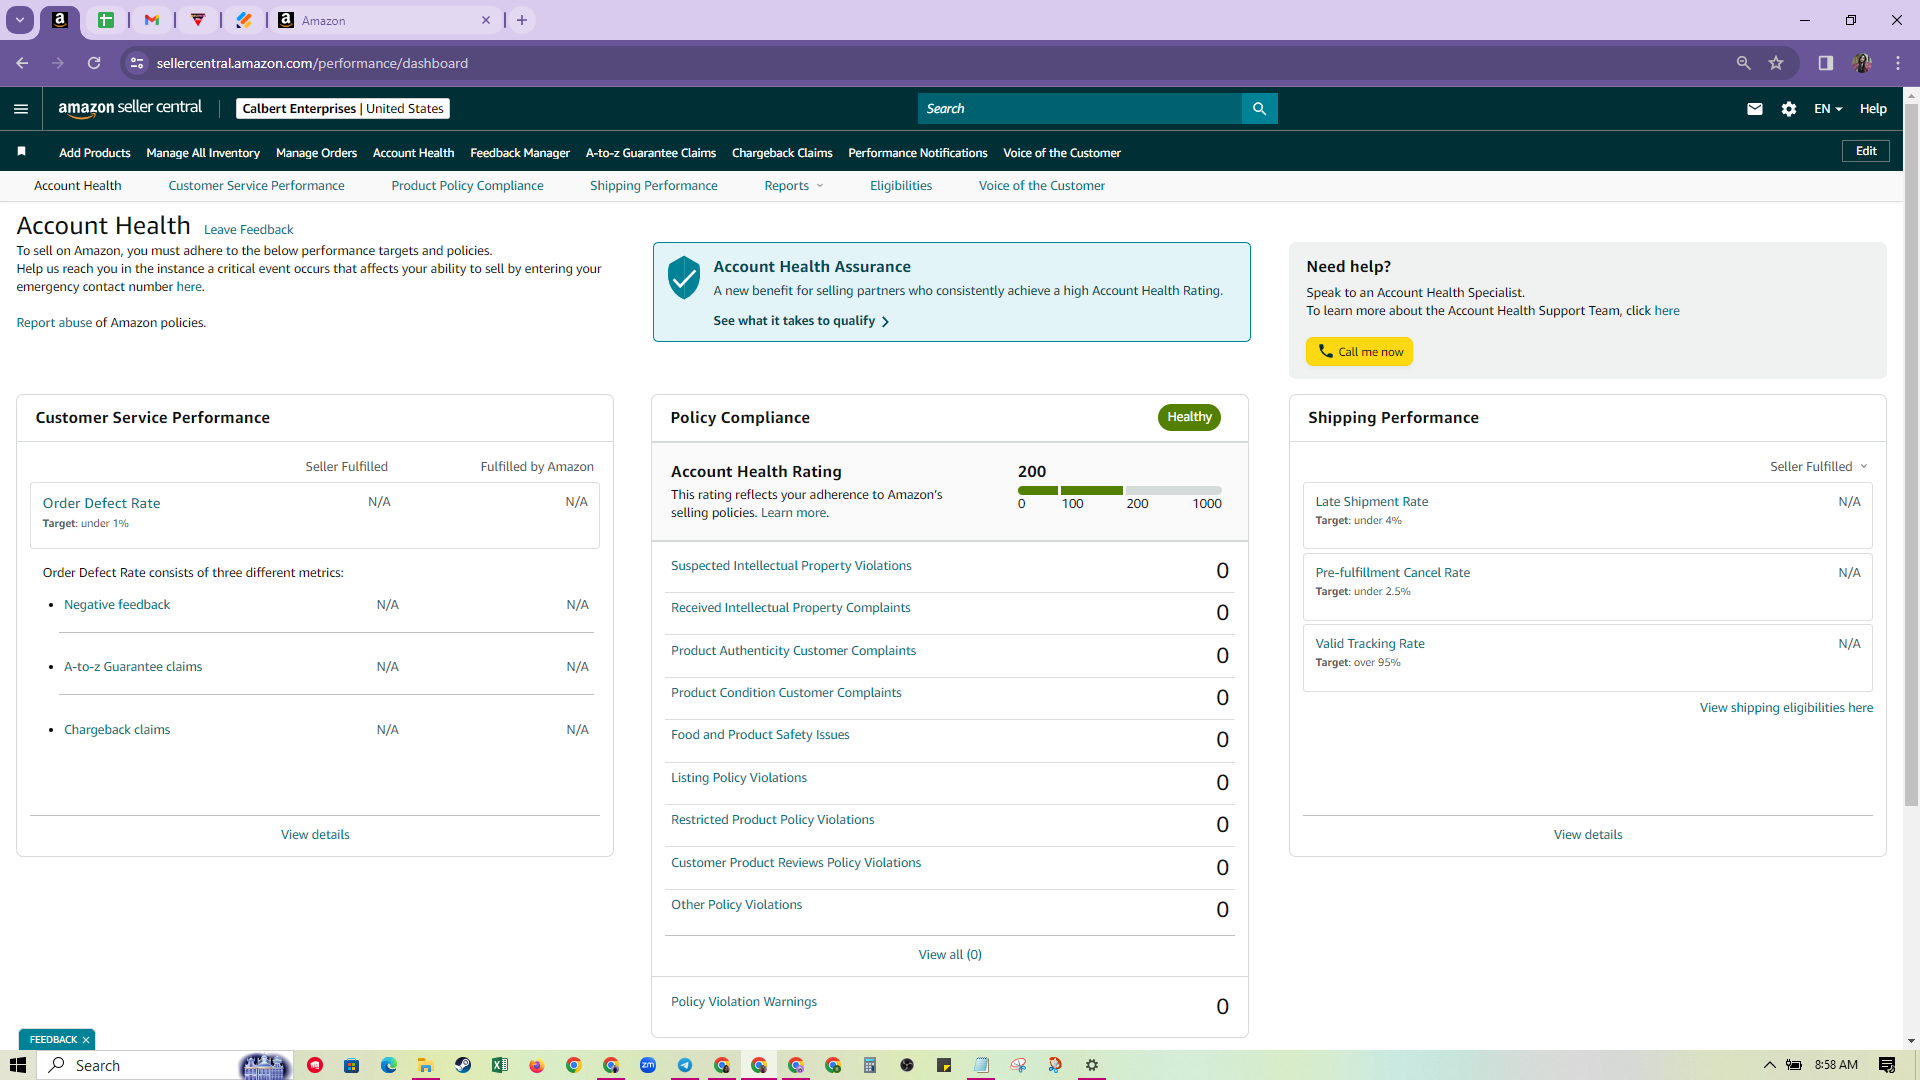1920x1080 pixels.
Task: Open Chrome profile avatar
Action: pos(1861,63)
